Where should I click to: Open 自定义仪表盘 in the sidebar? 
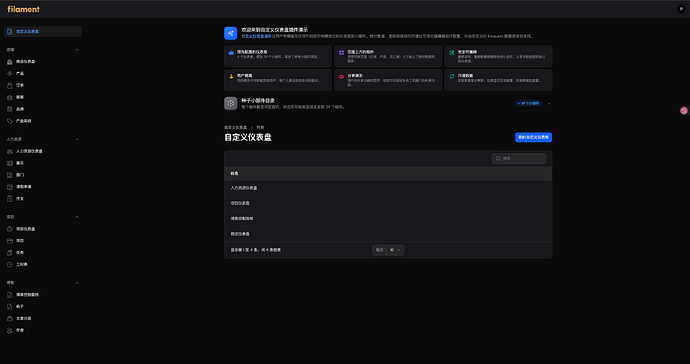(x=43, y=32)
